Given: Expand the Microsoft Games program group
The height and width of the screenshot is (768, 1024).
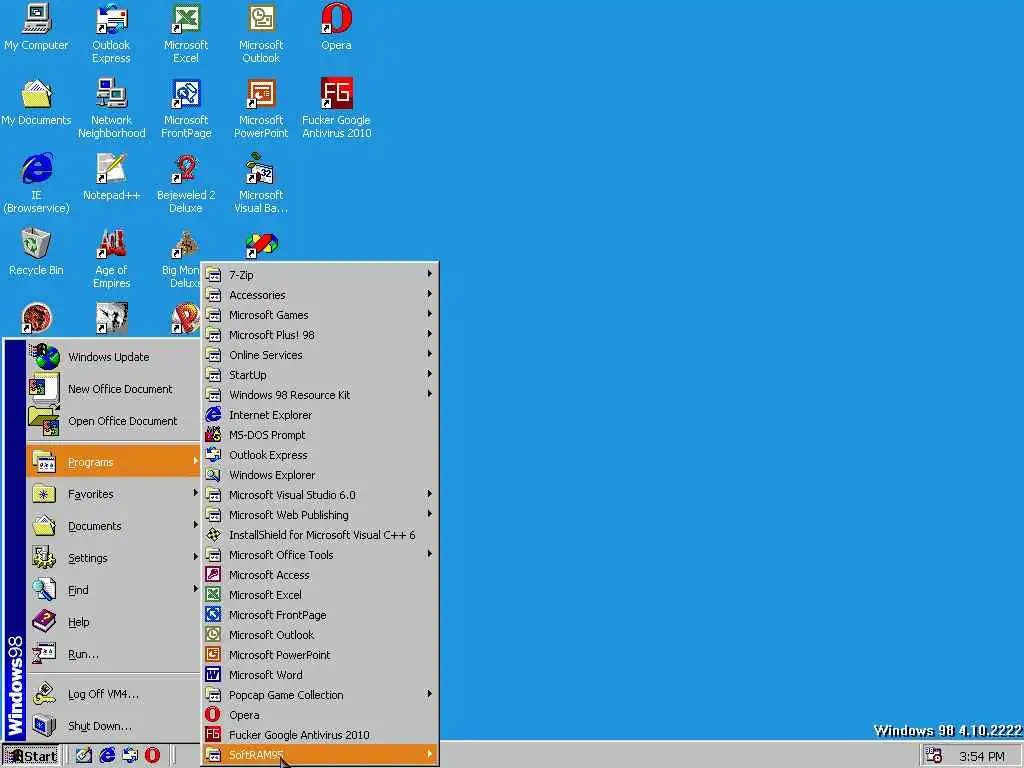Looking at the screenshot, I should 320,315.
